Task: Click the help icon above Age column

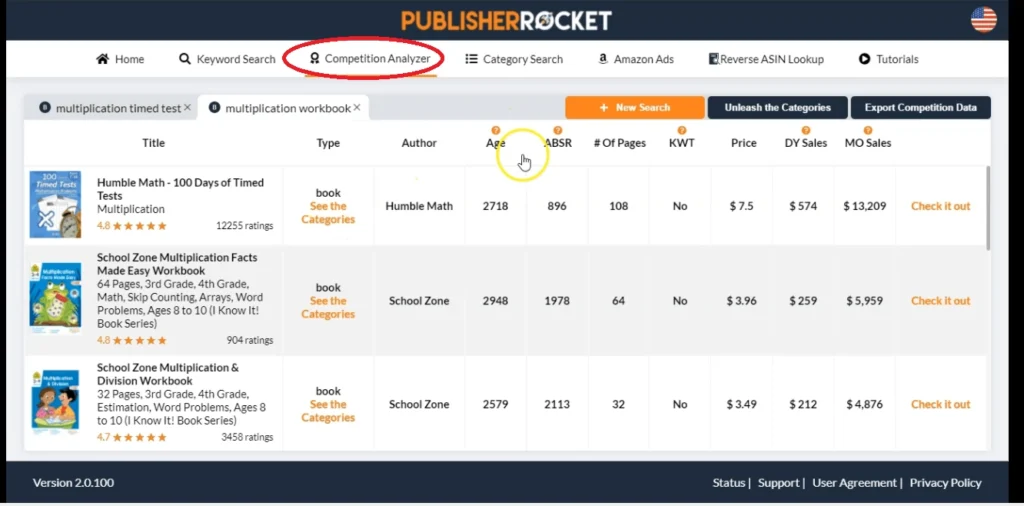Action: coord(496,130)
